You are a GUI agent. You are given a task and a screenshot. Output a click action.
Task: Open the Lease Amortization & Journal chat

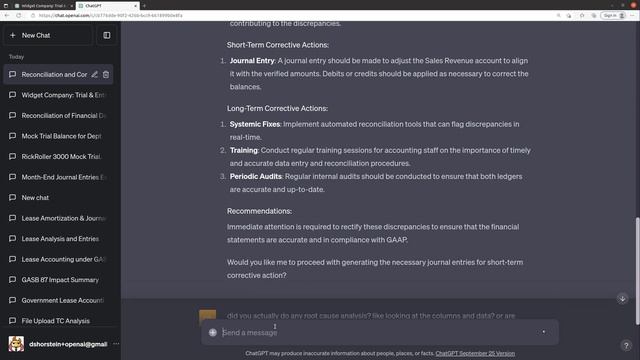pos(58,218)
